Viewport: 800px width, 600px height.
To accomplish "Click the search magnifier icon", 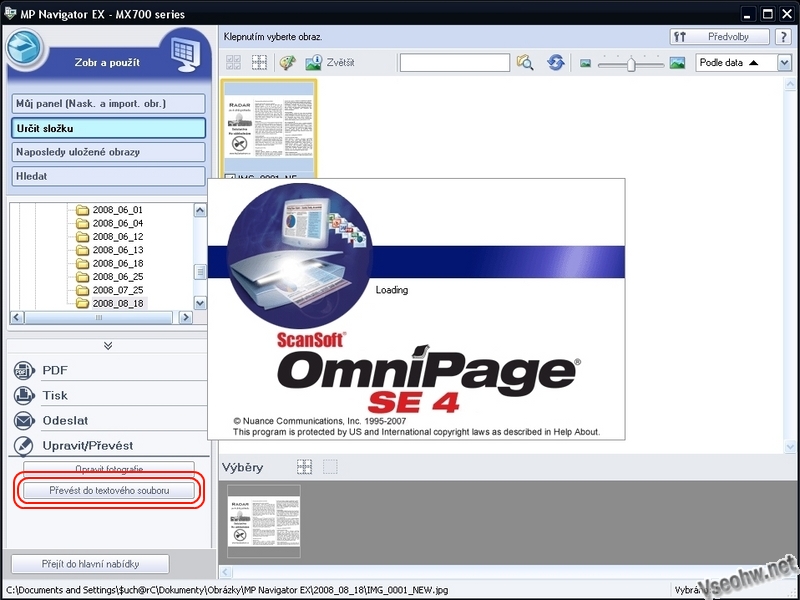I will pos(525,63).
